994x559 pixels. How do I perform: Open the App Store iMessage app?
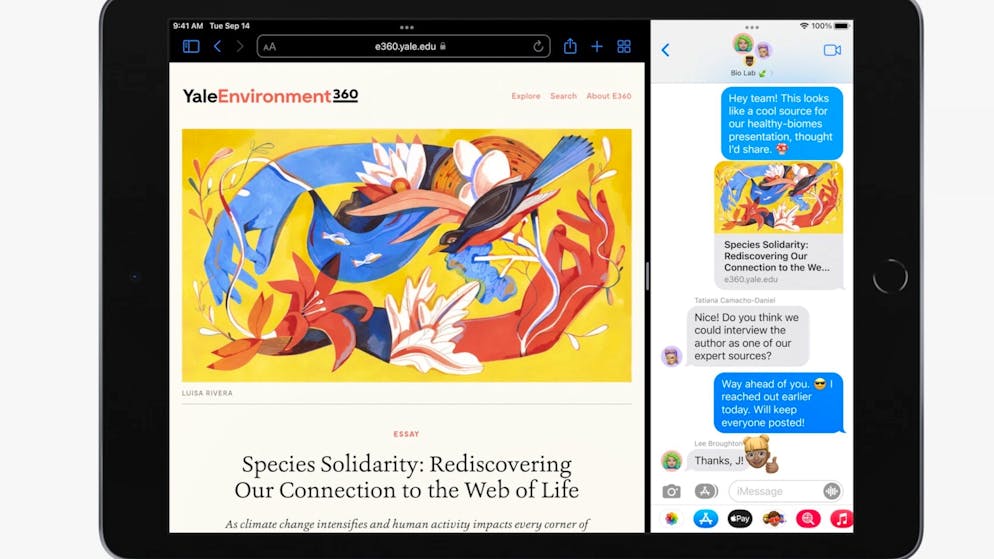[706, 519]
